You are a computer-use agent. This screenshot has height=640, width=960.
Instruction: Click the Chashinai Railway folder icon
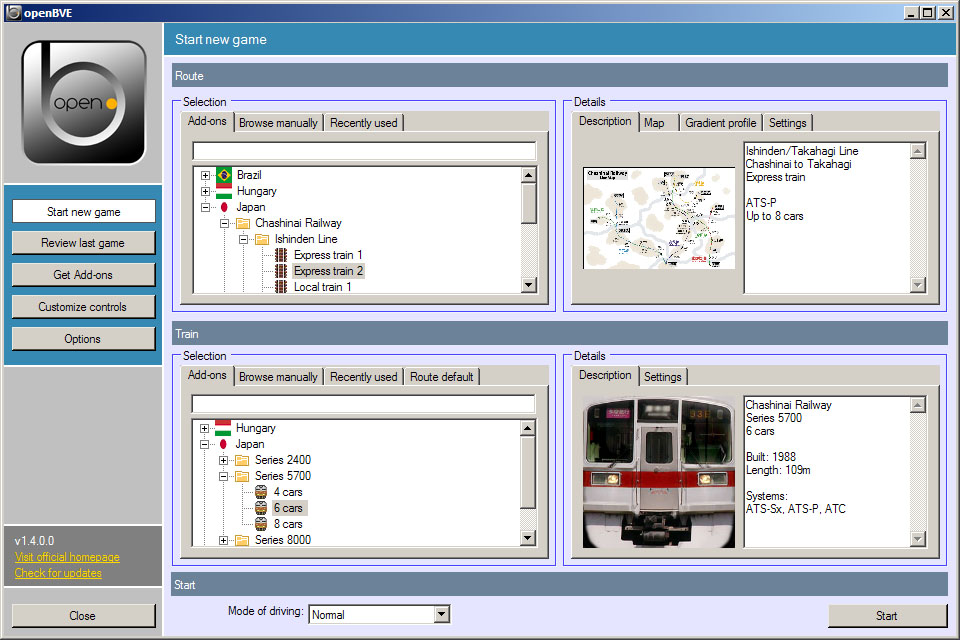[x=243, y=223]
